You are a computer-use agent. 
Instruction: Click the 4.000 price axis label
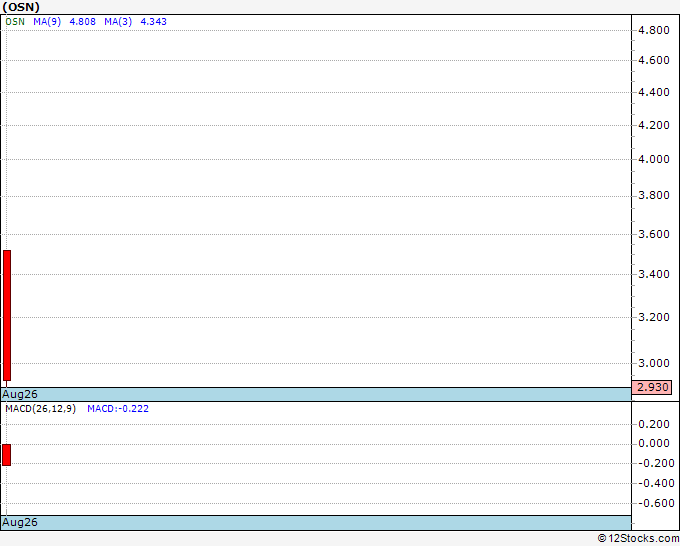[x=654, y=160]
